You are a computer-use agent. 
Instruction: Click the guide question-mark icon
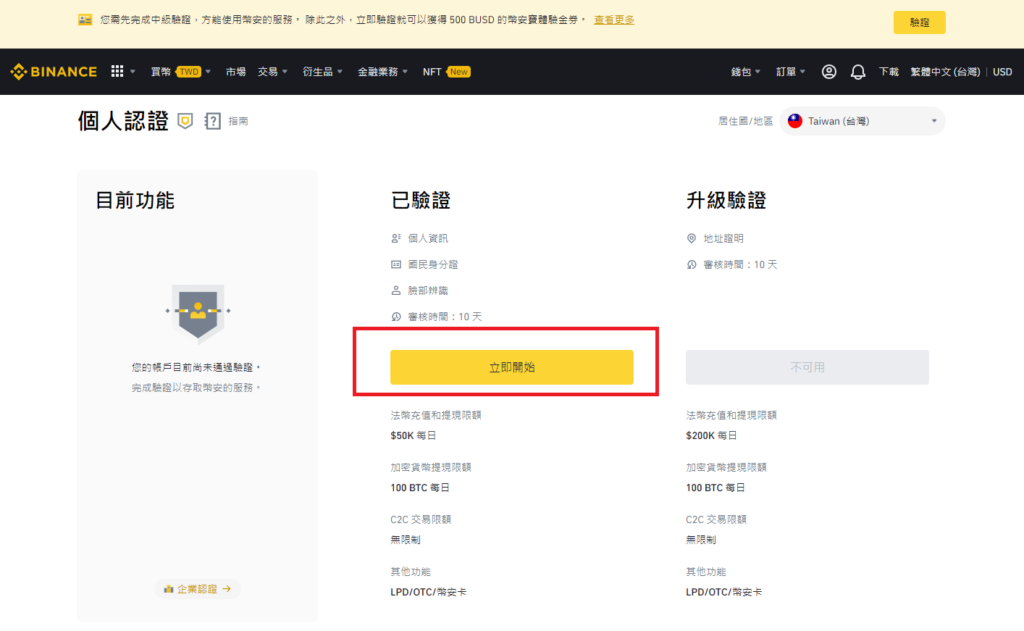[212, 121]
